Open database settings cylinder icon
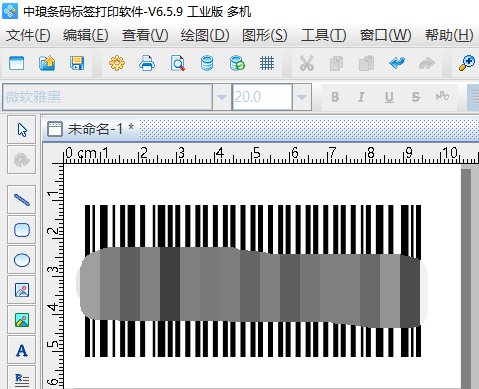This screenshot has width=479, height=389. click(x=207, y=63)
